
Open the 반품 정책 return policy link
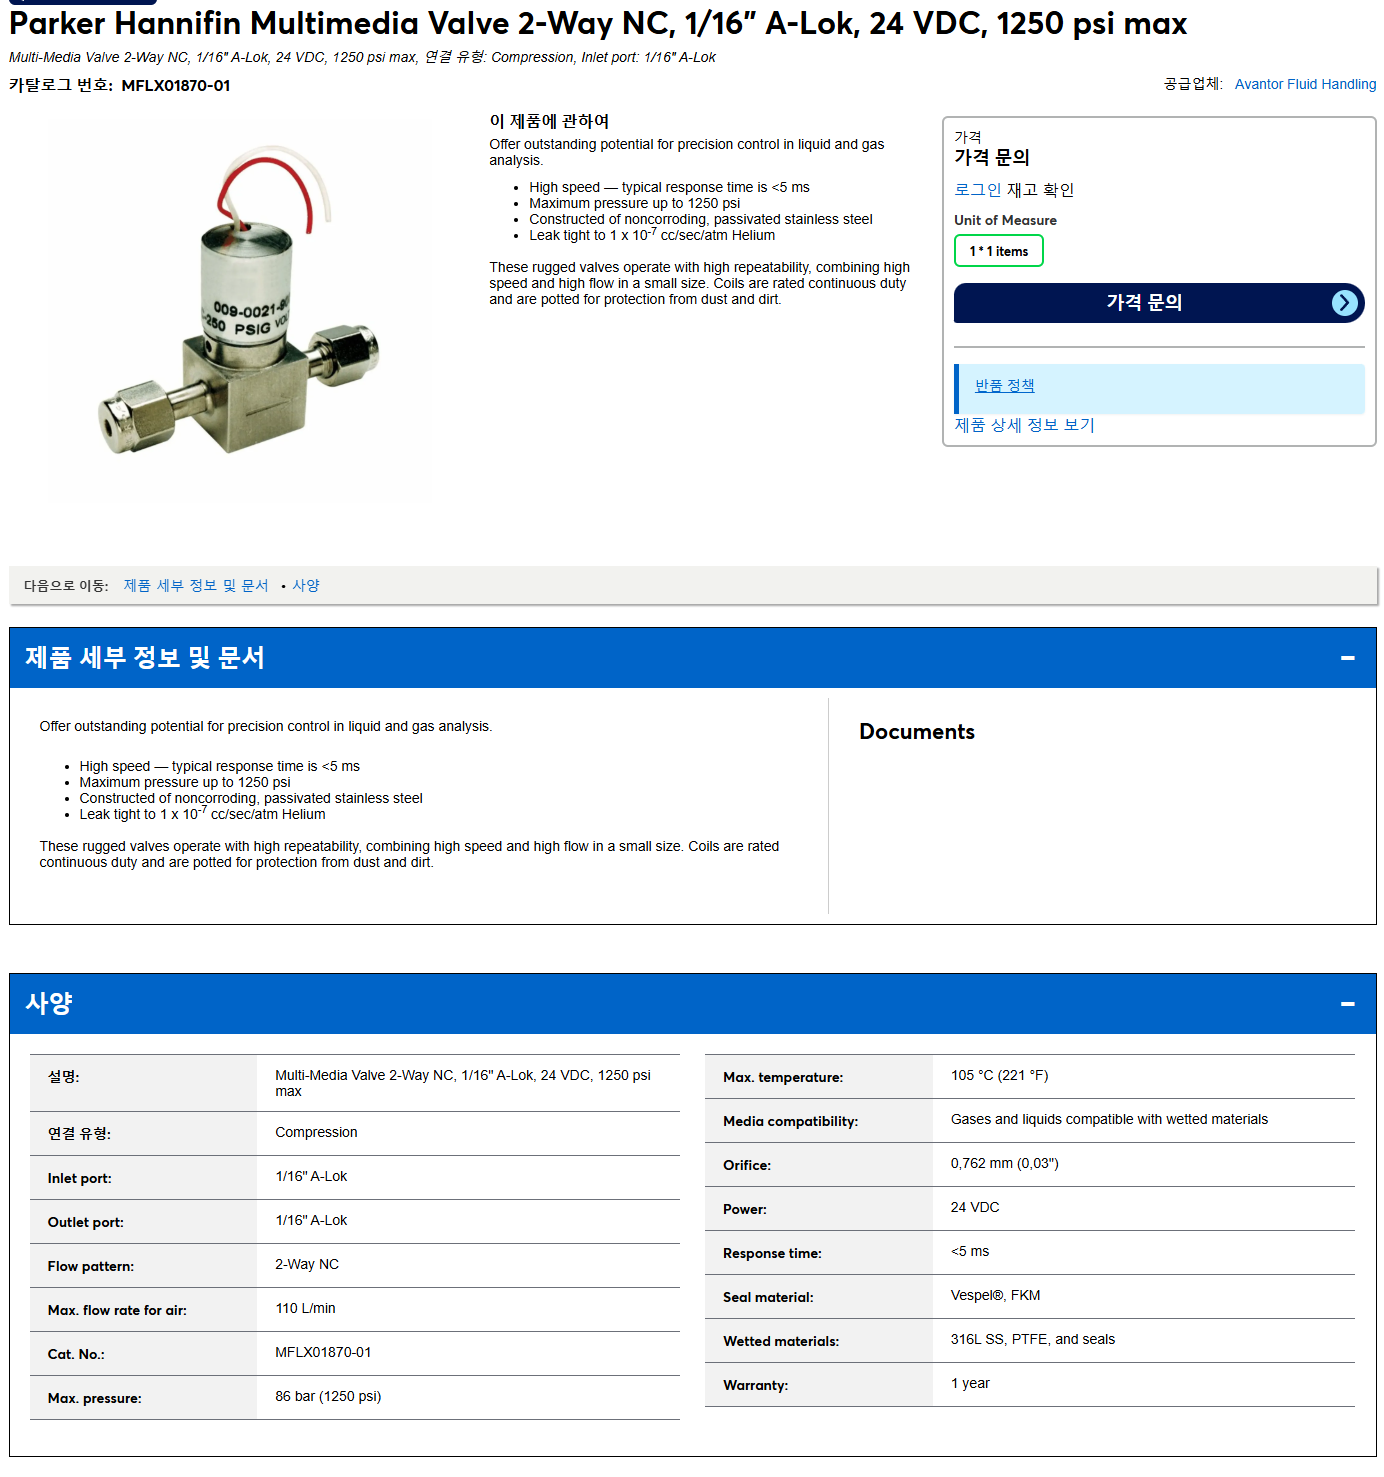point(1004,386)
